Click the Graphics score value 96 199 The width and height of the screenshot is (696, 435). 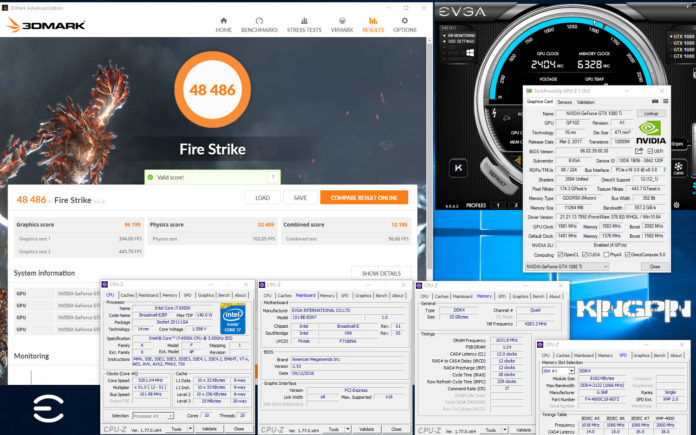(132, 225)
